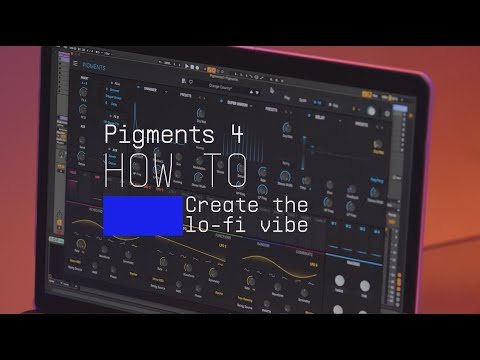
Task: Click the Super Unison Dry/Wet knob
Action: 287,127
